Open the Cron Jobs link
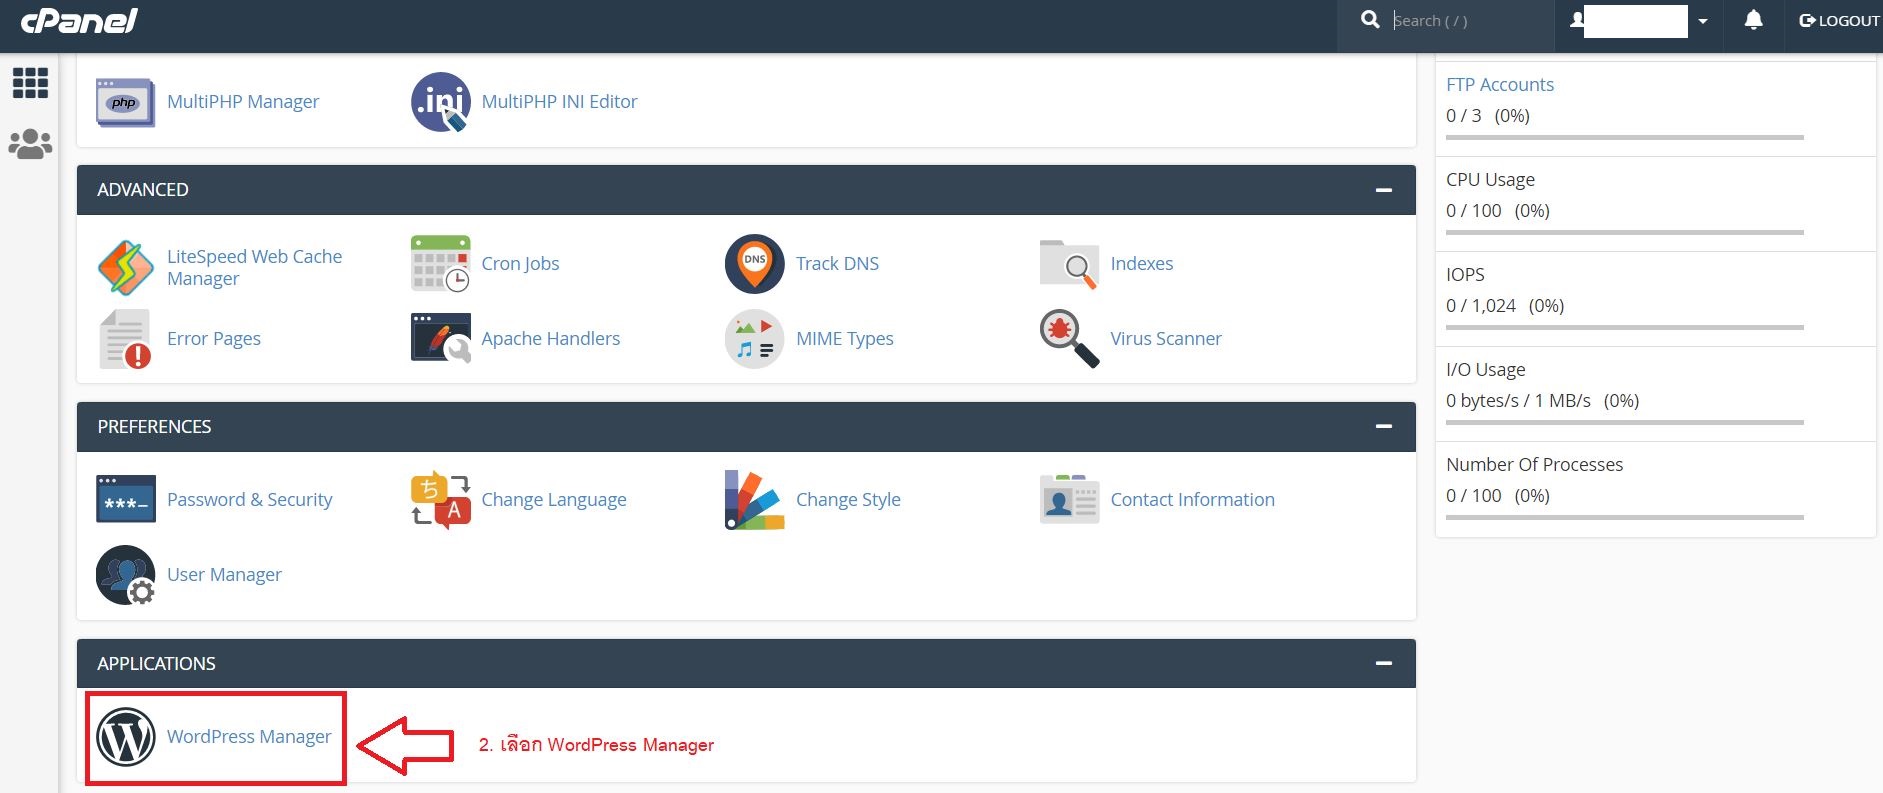The image size is (1883, 793). coord(520,264)
